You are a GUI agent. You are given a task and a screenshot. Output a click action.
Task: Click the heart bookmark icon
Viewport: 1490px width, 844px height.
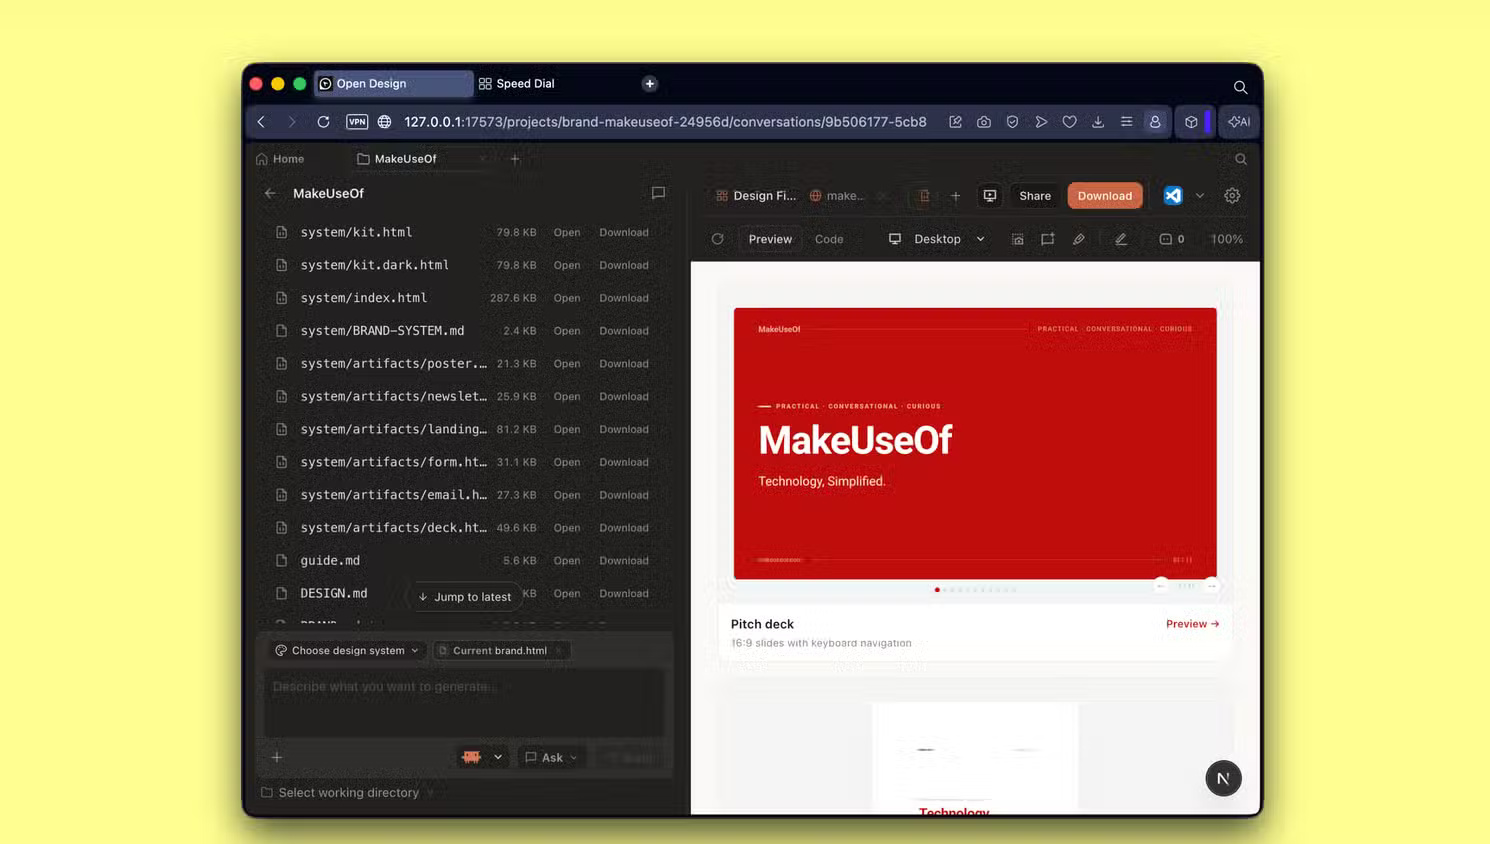point(1069,122)
